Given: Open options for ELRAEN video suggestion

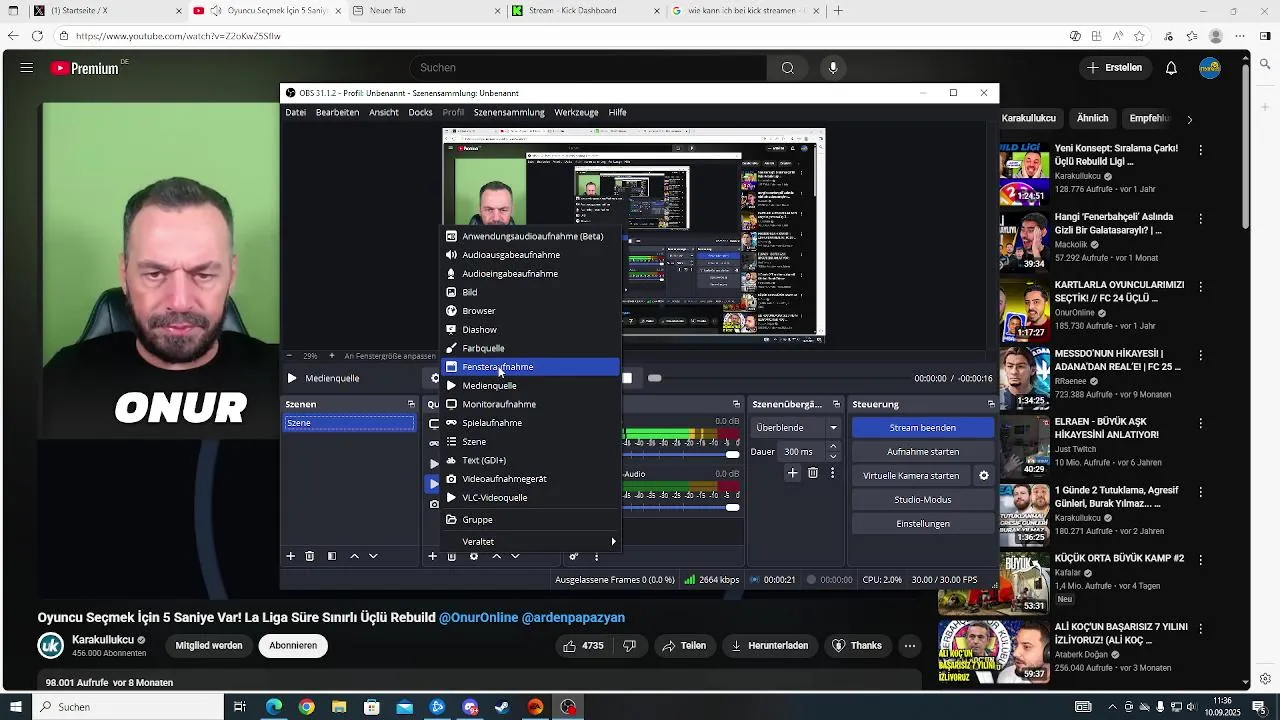Looking at the screenshot, I should [x=1200, y=423].
